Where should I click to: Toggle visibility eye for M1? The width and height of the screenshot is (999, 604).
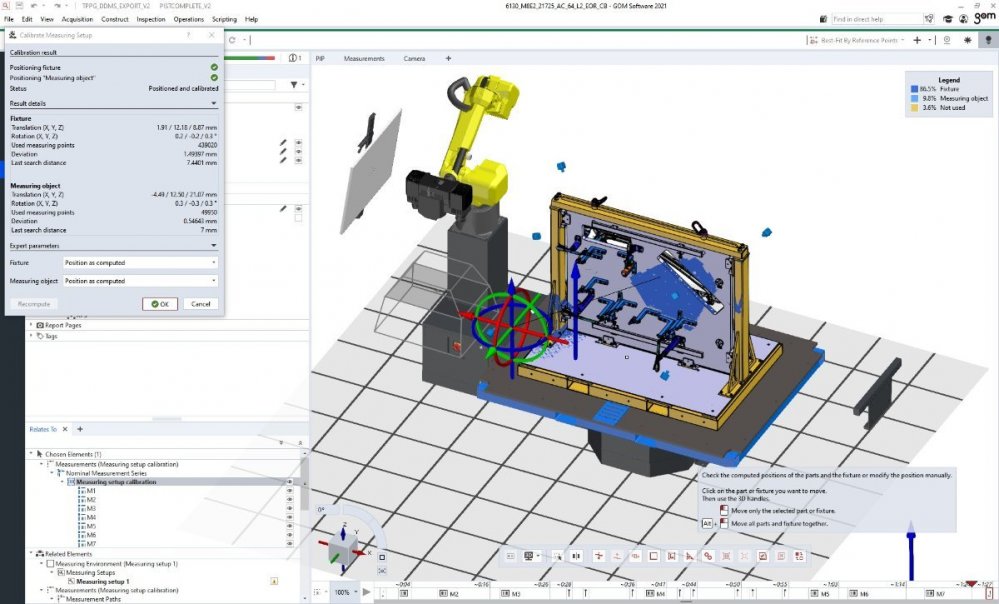[x=290, y=491]
